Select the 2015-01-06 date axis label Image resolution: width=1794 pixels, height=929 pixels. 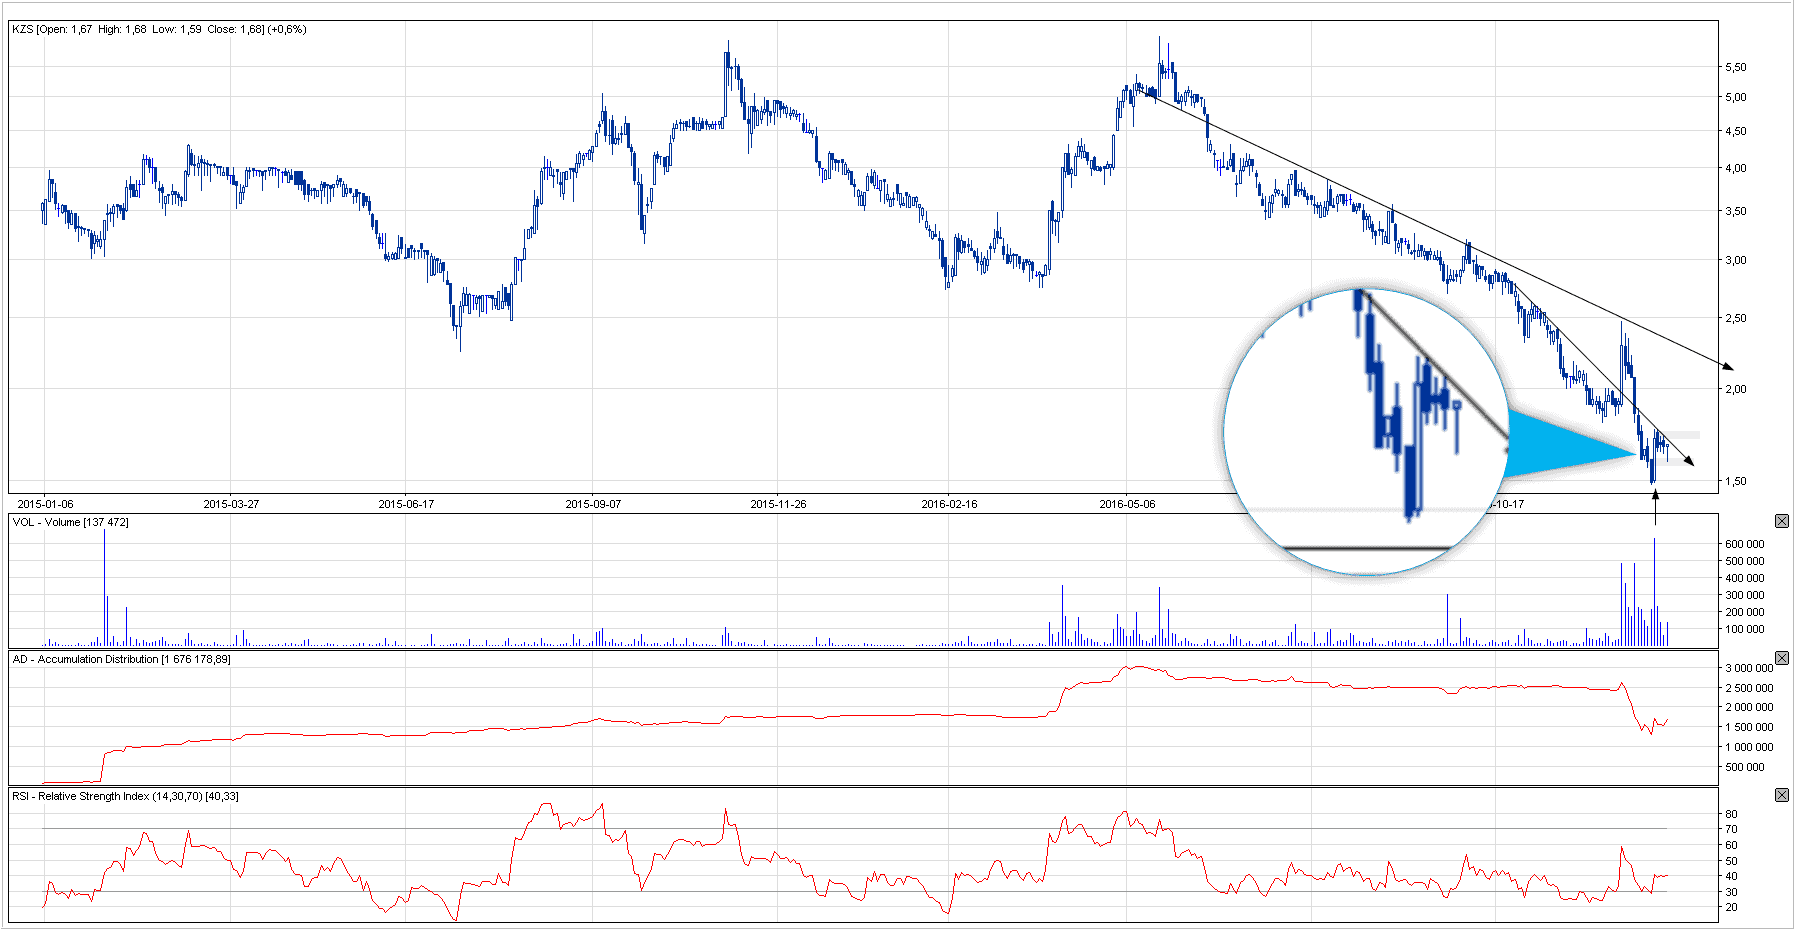[45, 504]
